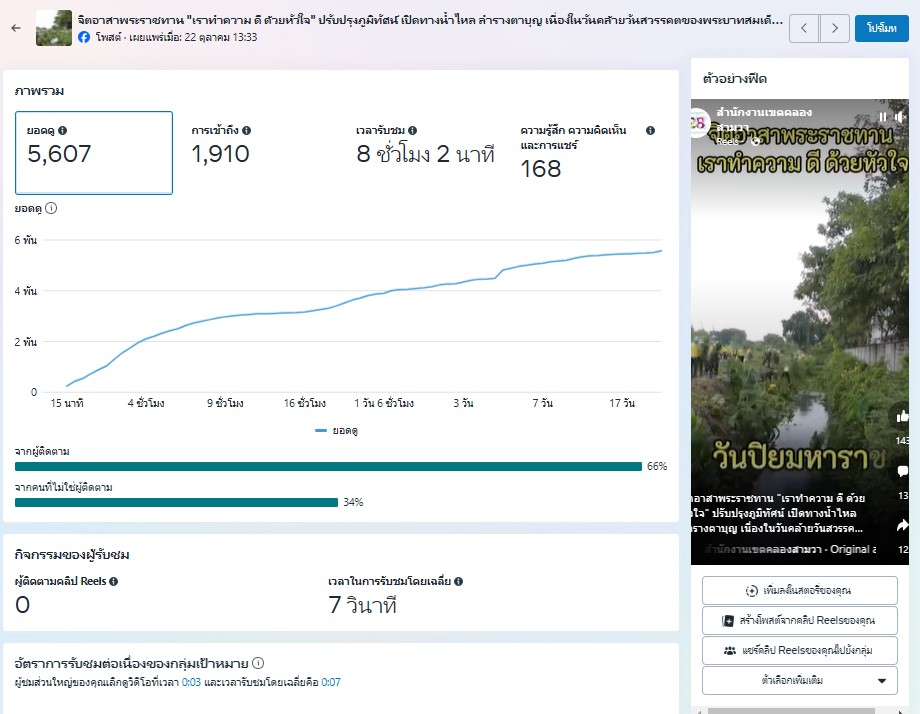Mute the reel preview audio
This screenshot has width=920, height=714.
[x=898, y=116]
